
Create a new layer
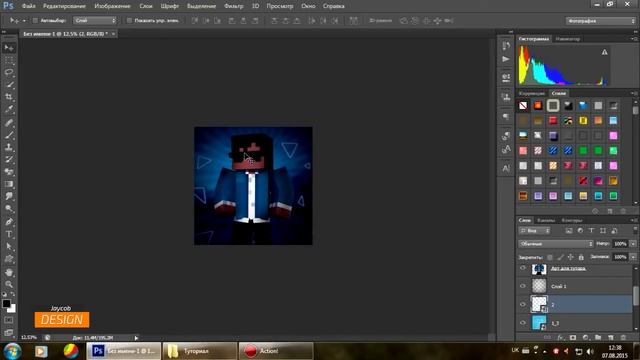(611, 338)
